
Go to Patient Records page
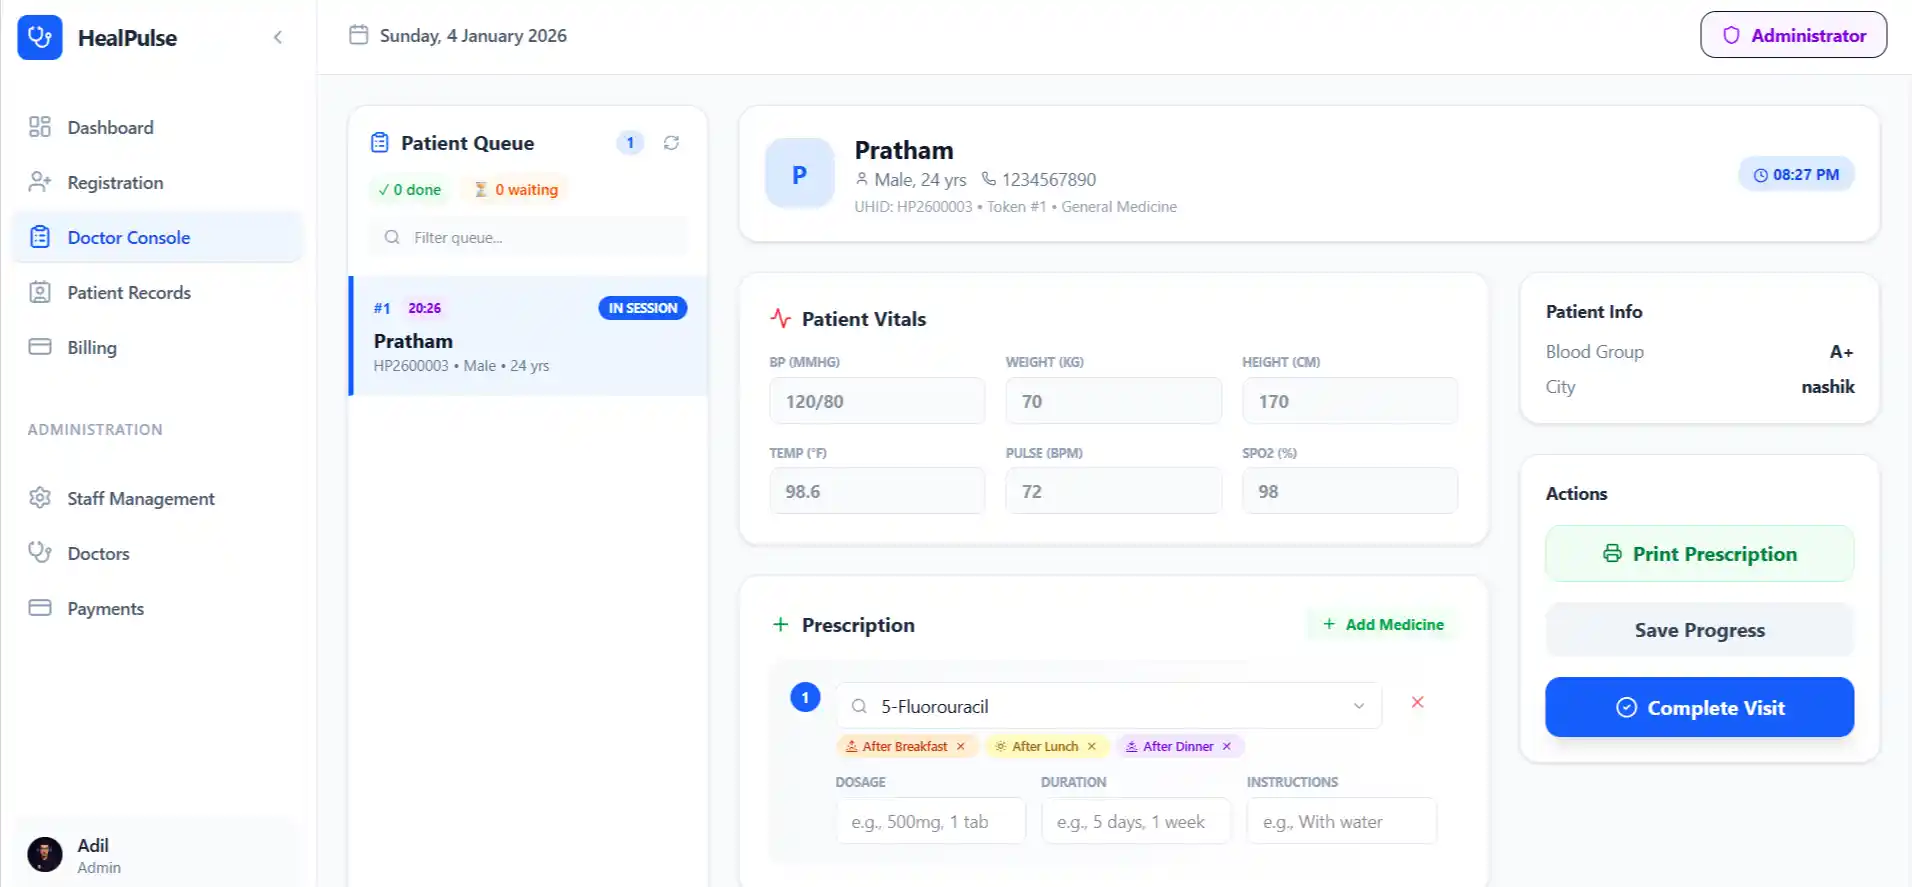click(x=129, y=292)
